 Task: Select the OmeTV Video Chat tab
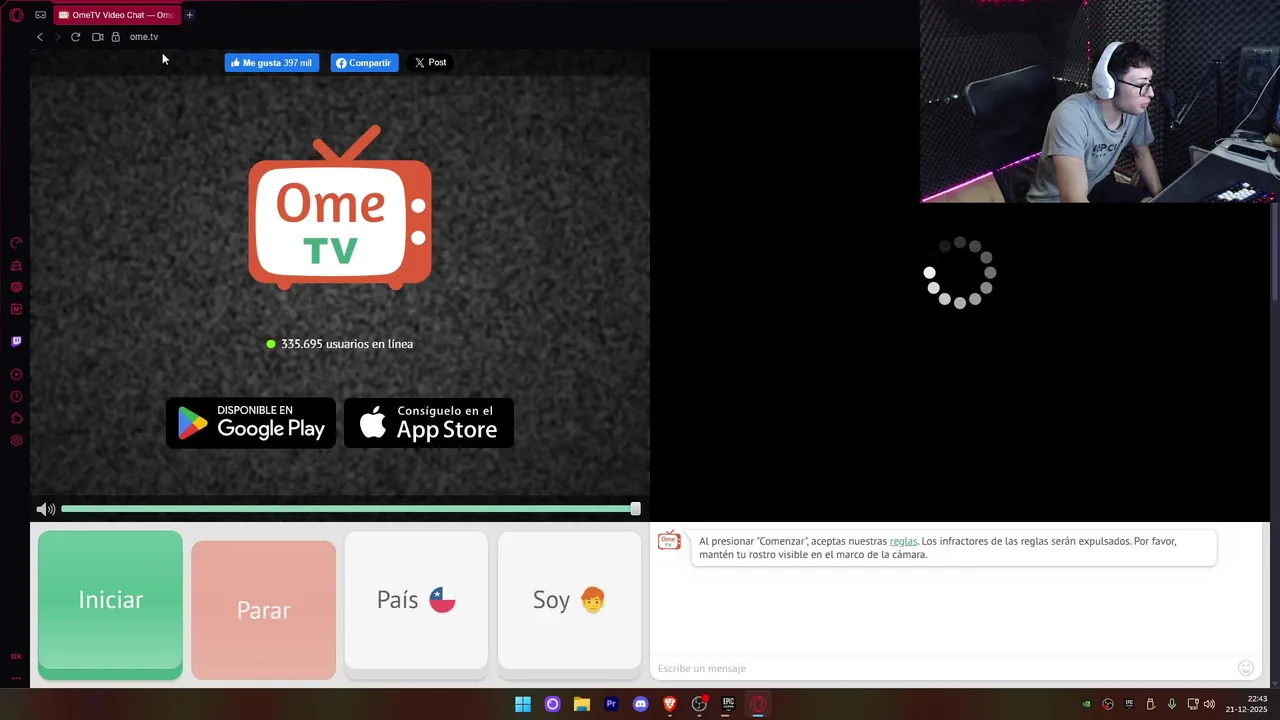(x=115, y=15)
